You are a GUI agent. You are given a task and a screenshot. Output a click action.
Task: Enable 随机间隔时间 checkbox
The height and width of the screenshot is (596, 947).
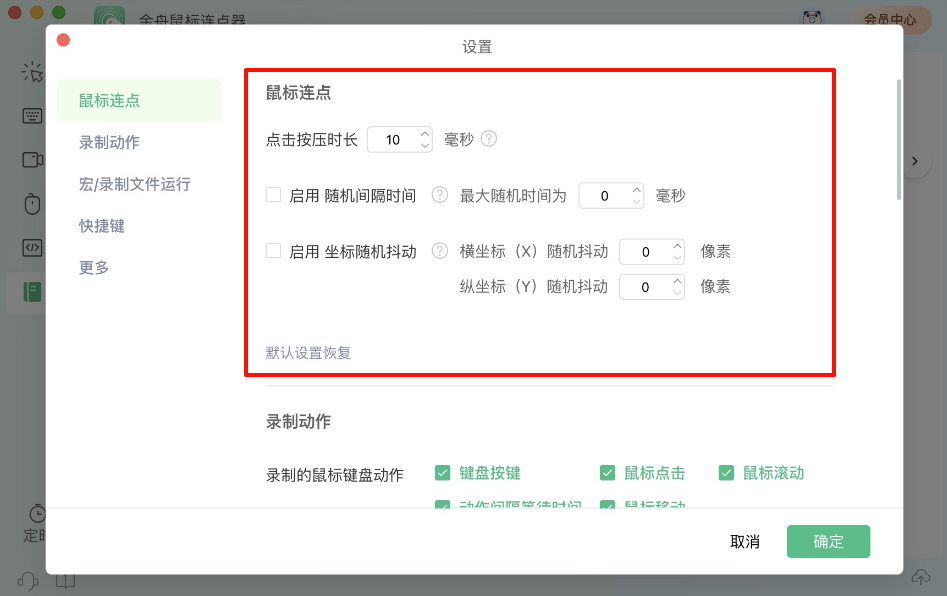click(x=274, y=194)
